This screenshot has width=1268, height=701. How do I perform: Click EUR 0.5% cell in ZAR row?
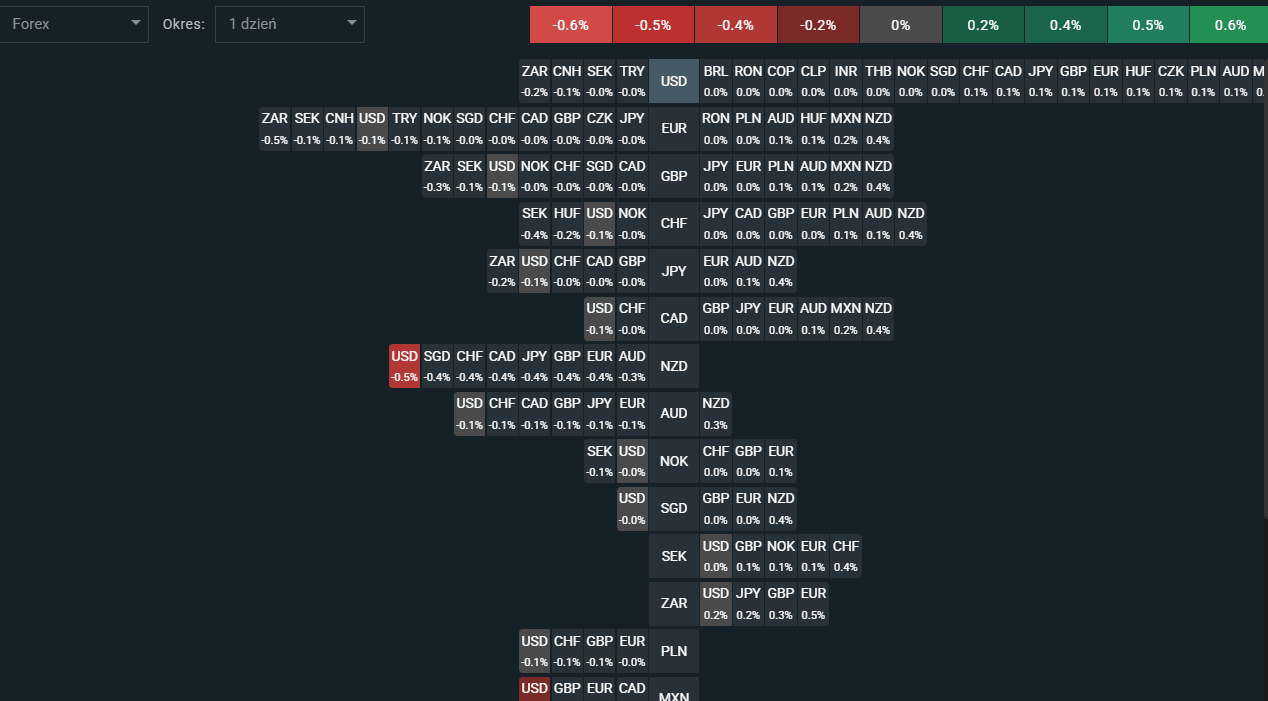coord(813,603)
